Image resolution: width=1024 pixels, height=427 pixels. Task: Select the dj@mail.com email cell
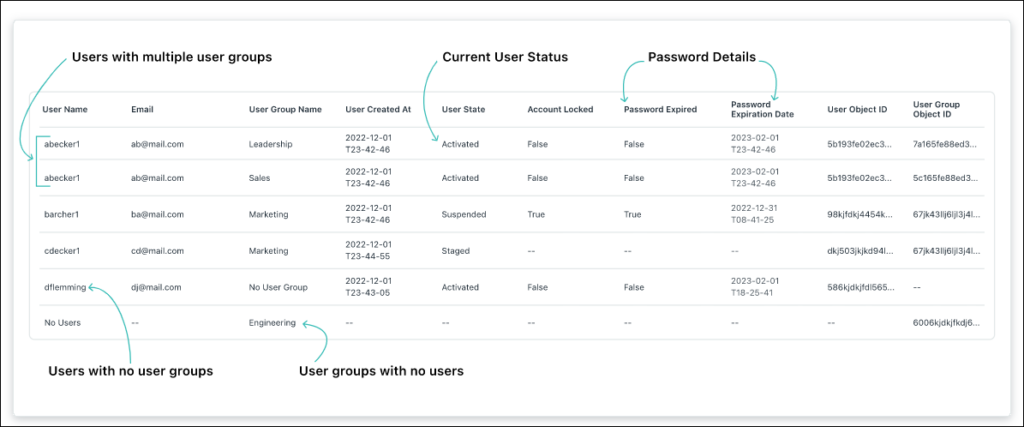pyautogui.click(x=155, y=287)
